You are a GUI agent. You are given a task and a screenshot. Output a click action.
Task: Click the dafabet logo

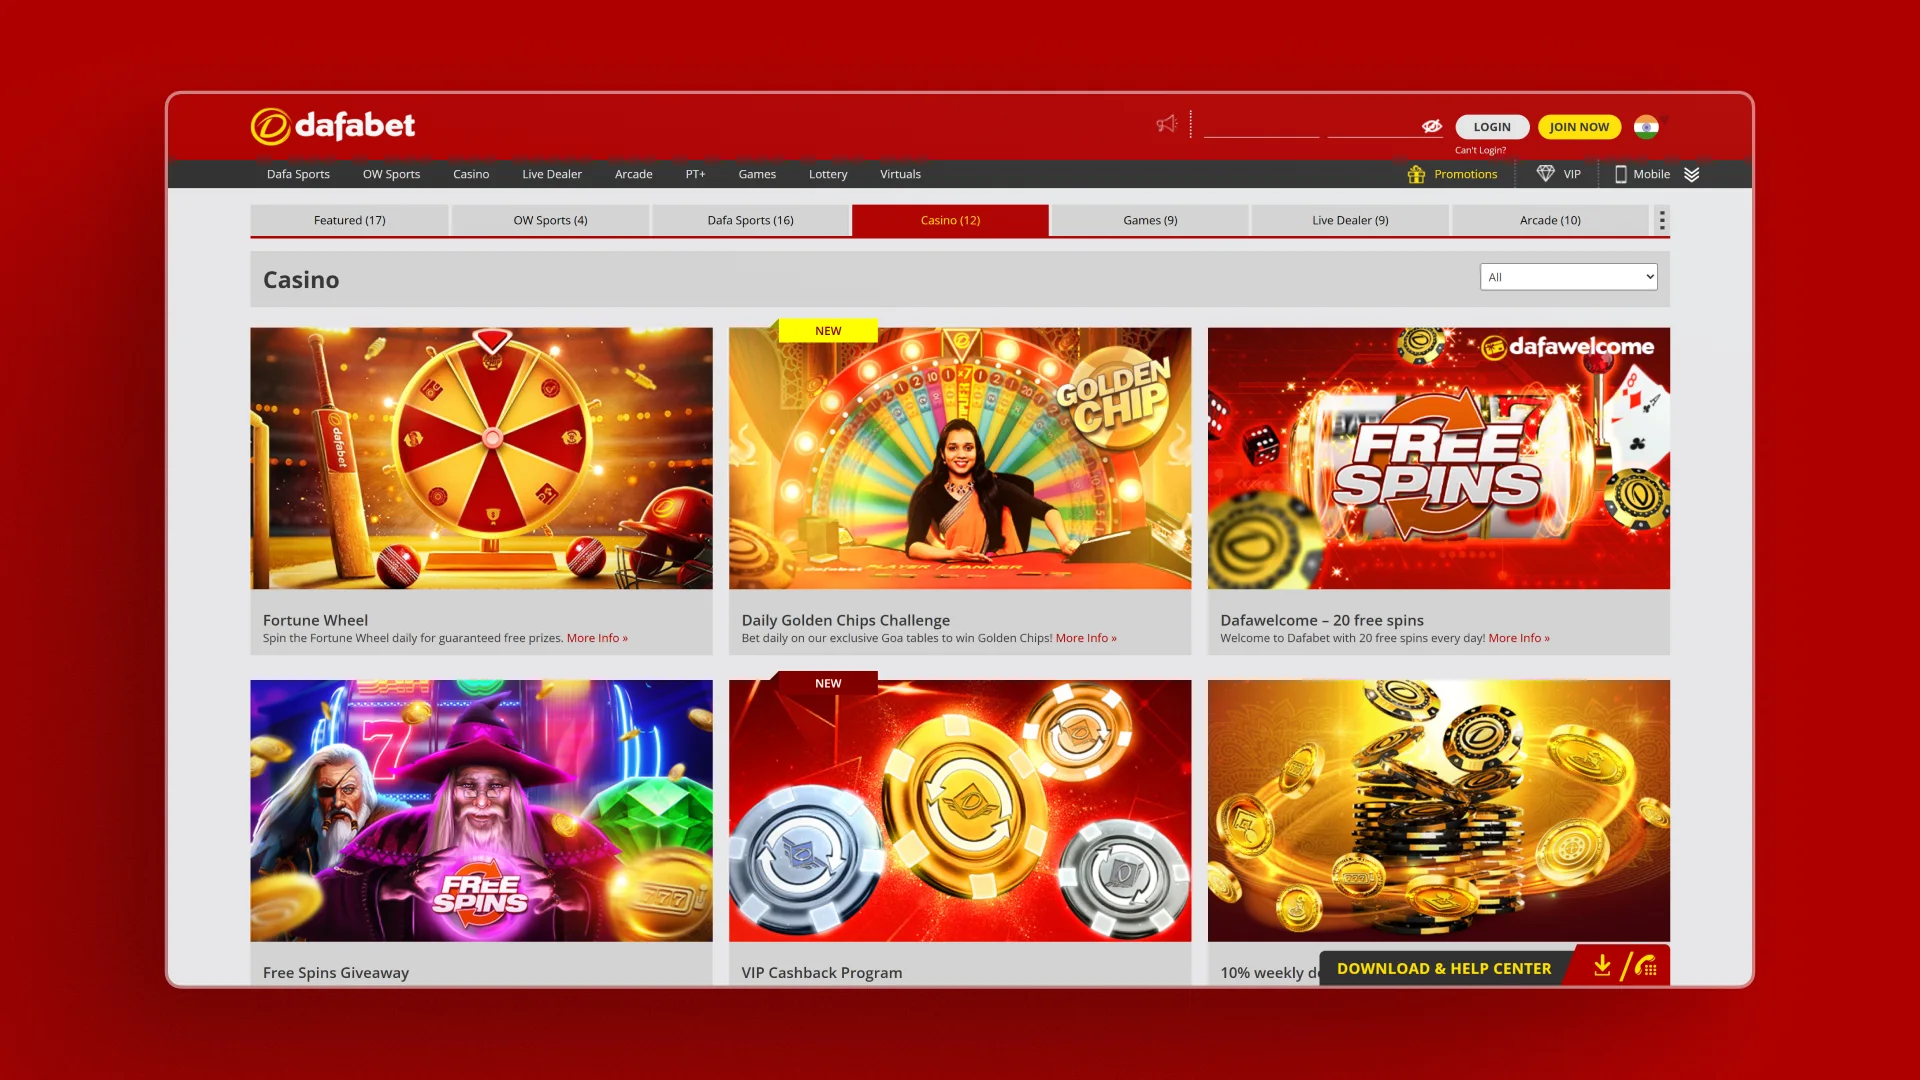tap(332, 126)
